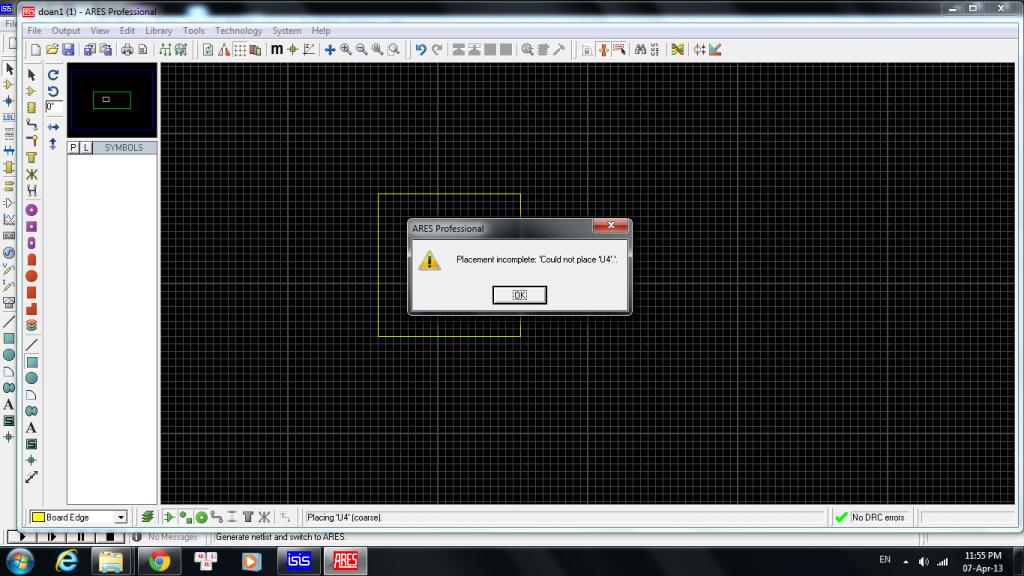1024x576 pixels.
Task: Toggle the grid display icon
Action: [240, 50]
